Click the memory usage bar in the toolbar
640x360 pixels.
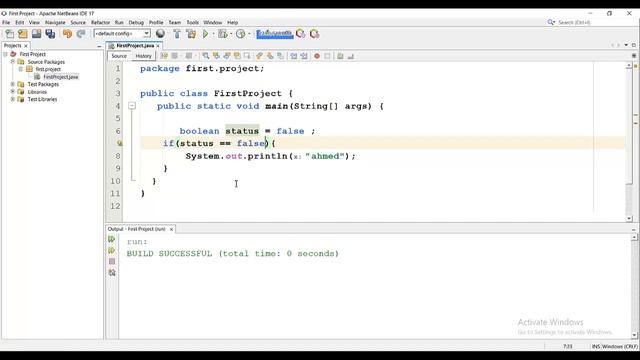coord(275,33)
